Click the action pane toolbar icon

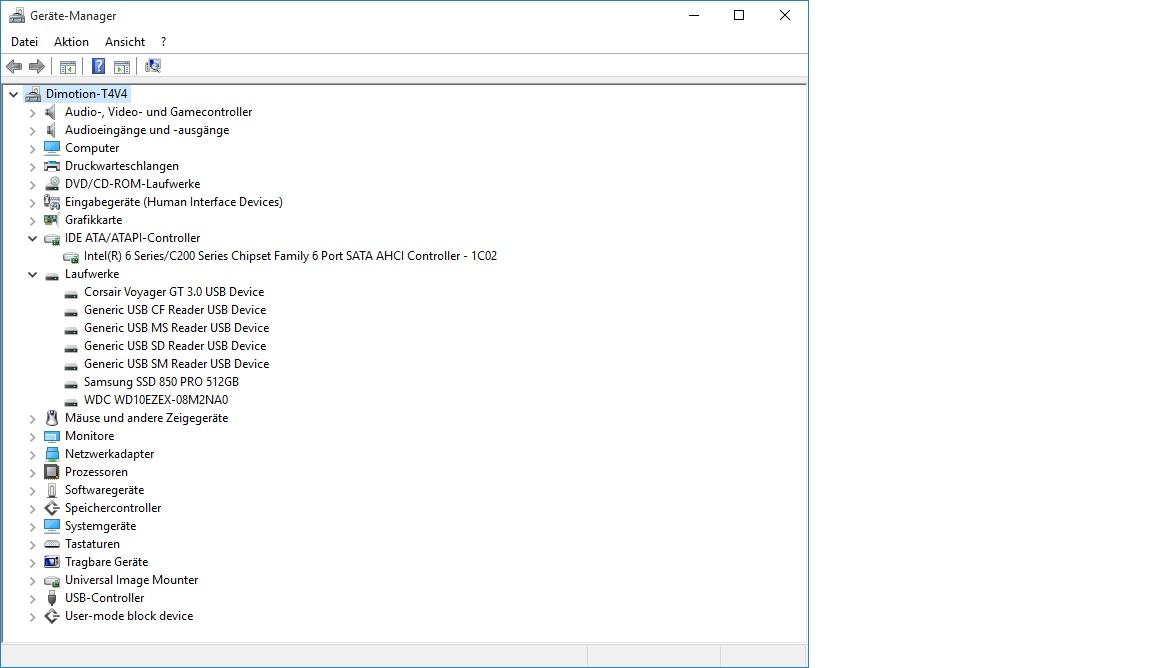tap(122, 67)
